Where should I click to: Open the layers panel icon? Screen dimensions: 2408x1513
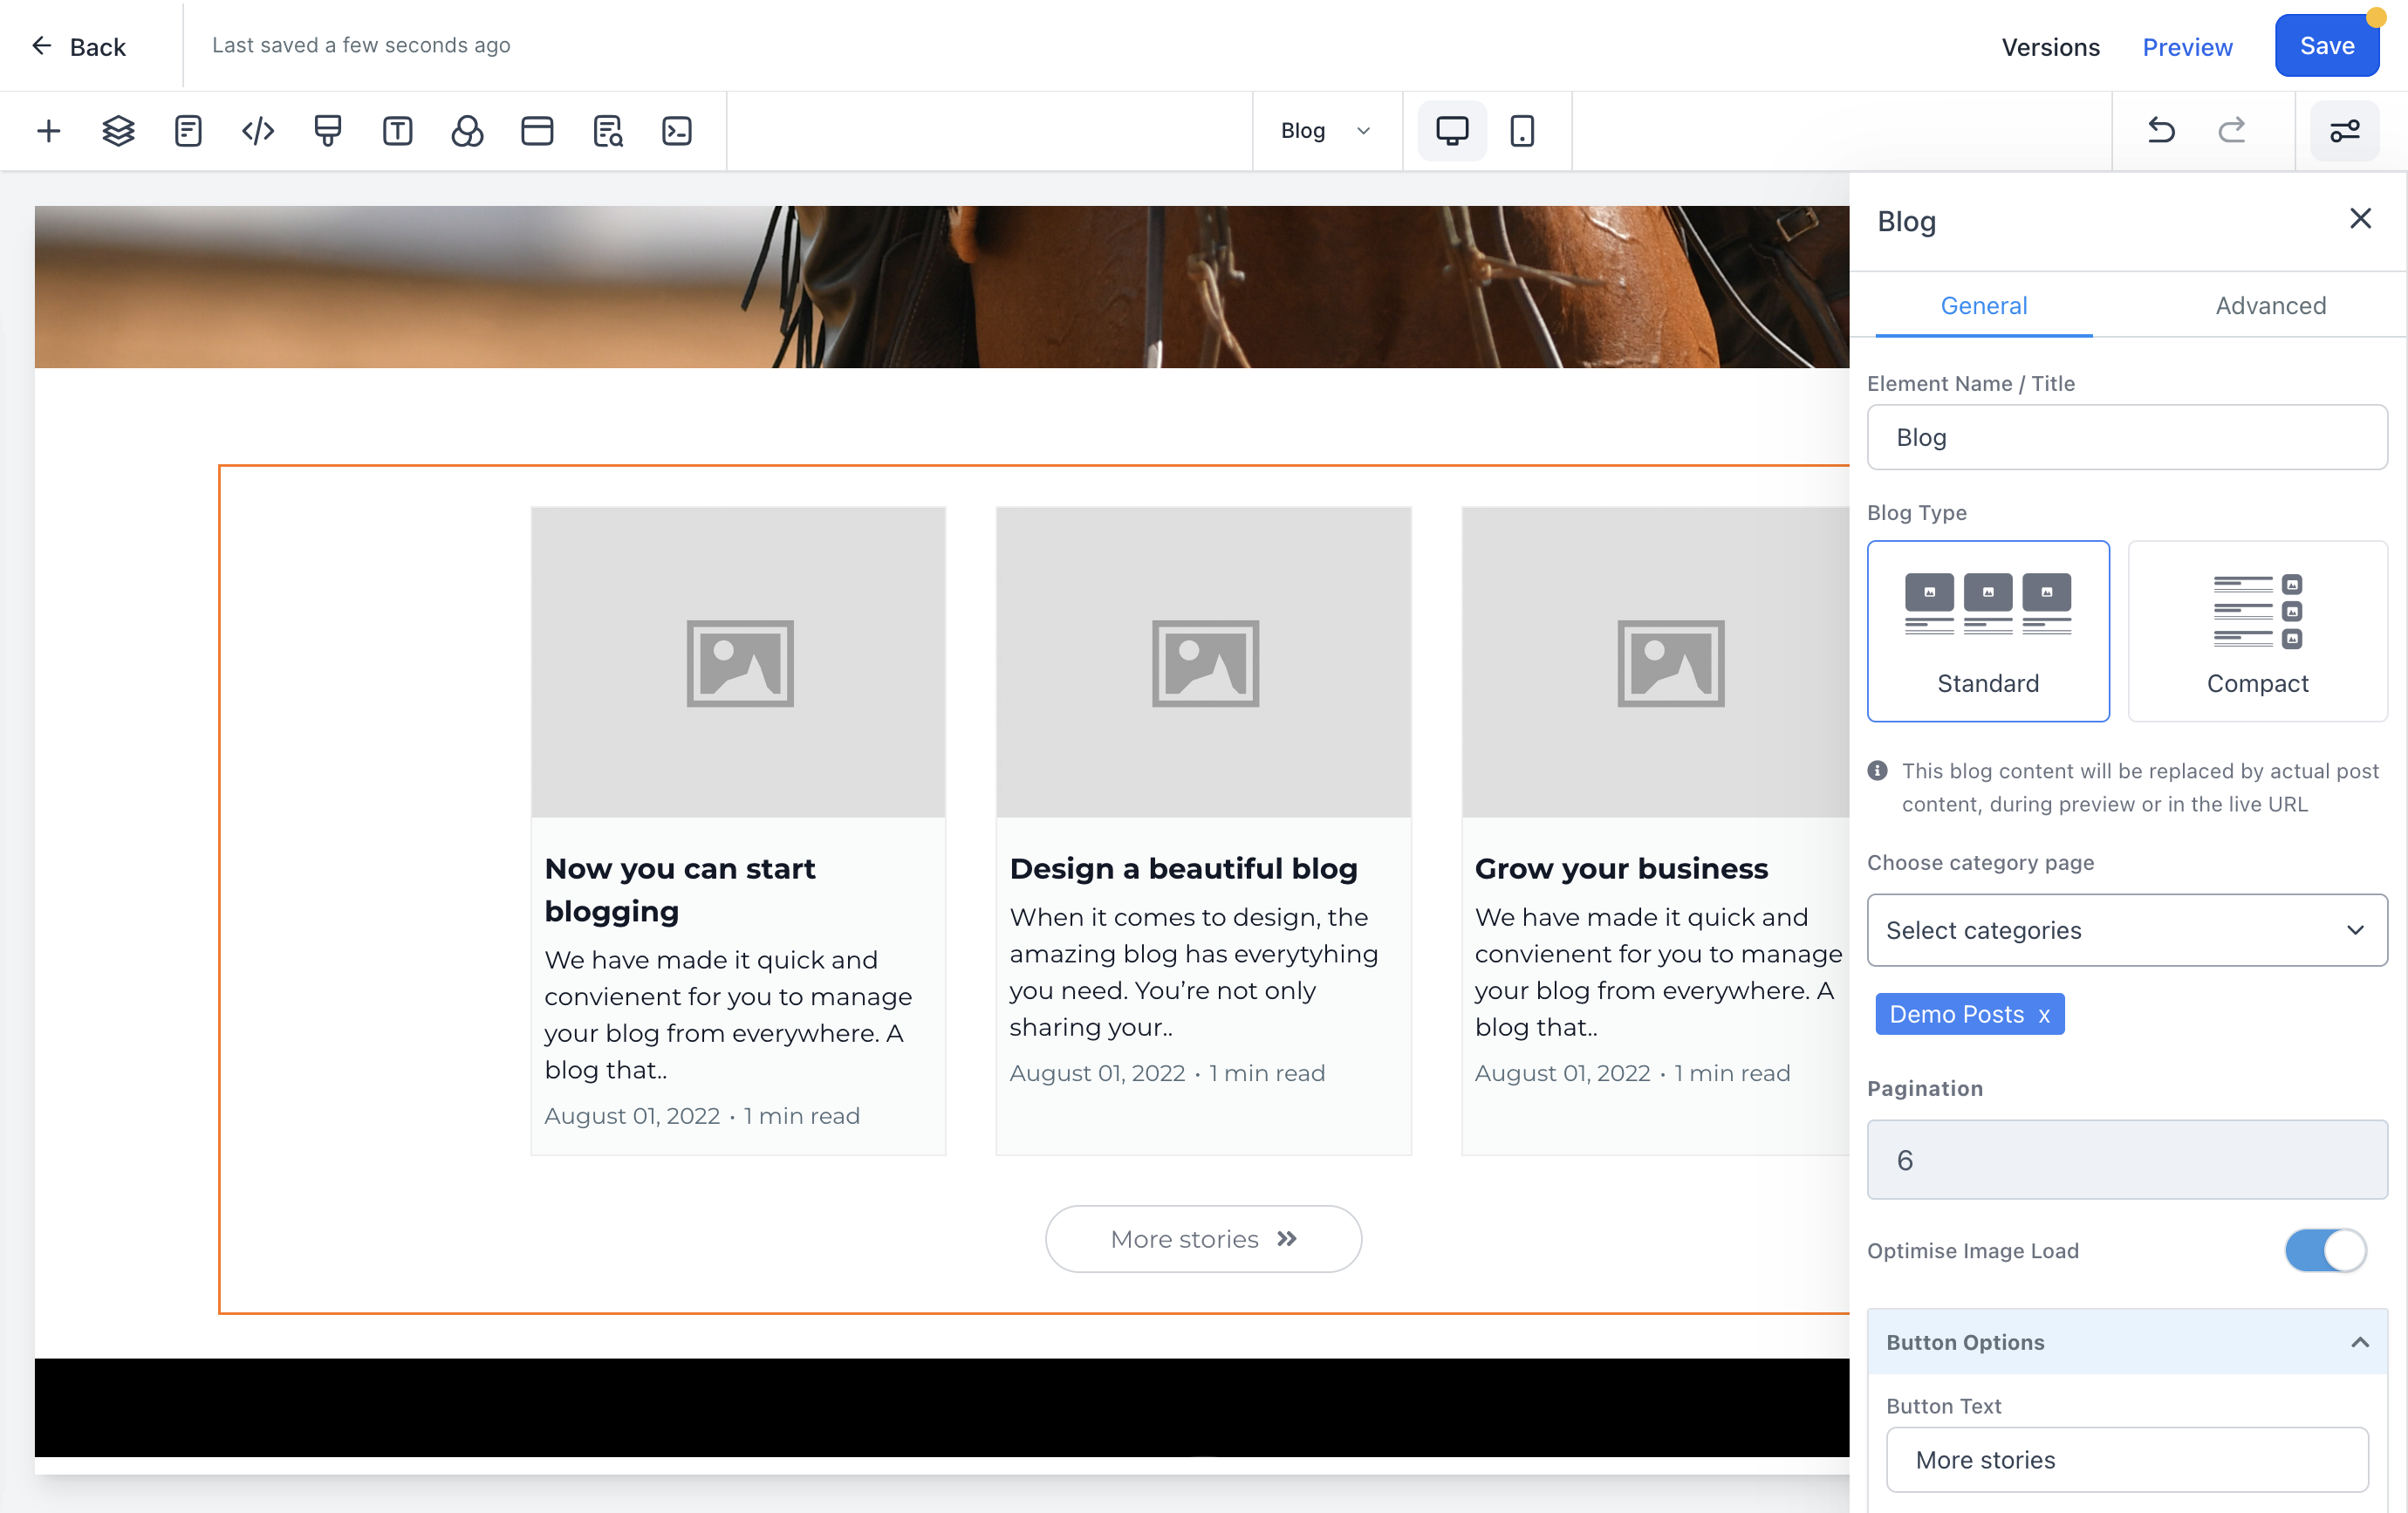(x=118, y=131)
